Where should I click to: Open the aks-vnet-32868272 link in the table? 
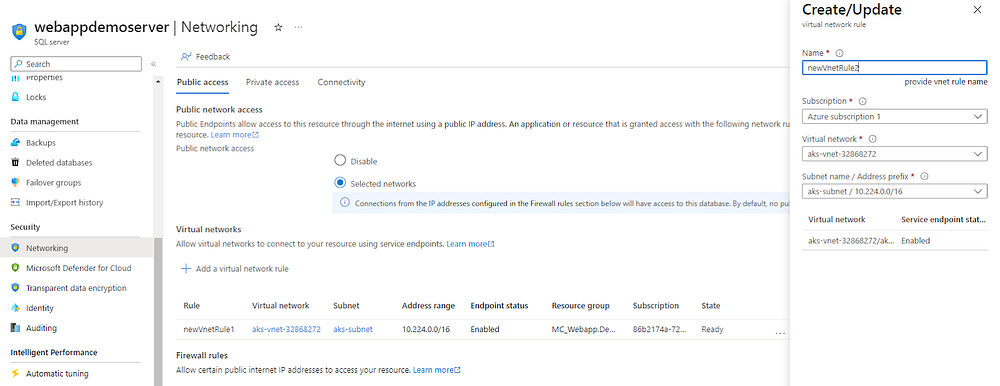click(x=286, y=329)
